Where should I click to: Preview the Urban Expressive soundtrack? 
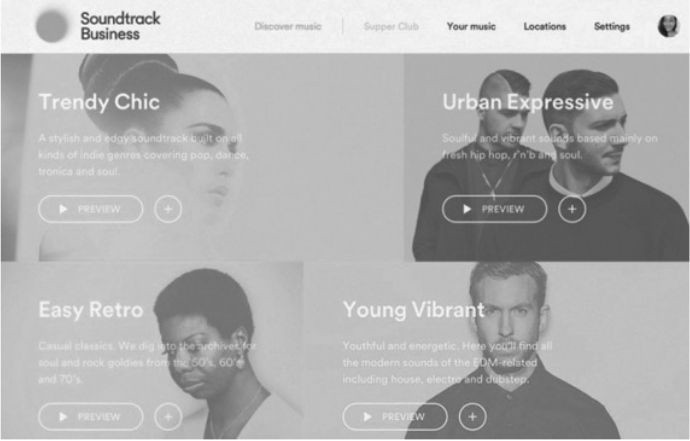[495, 209]
